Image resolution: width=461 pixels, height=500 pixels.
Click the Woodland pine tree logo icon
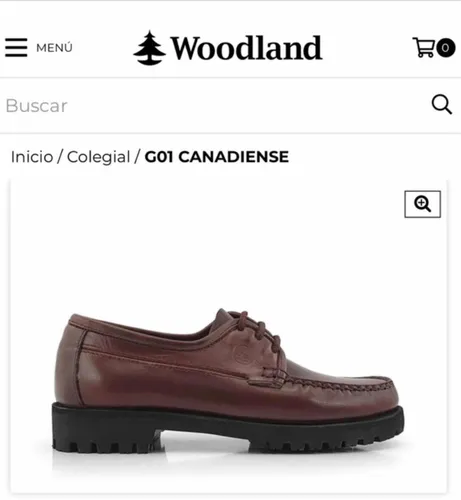pyautogui.click(x=149, y=48)
